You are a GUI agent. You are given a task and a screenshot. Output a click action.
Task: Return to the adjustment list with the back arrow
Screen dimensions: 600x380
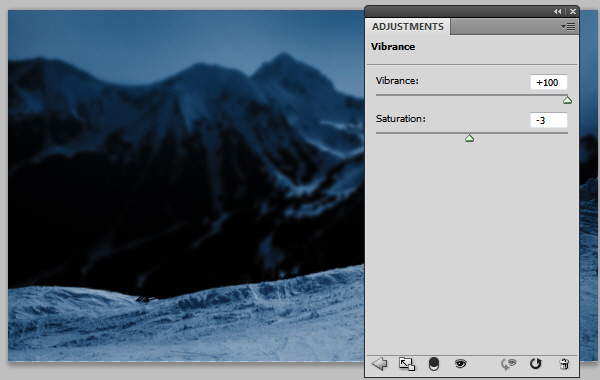pyautogui.click(x=380, y=364)
